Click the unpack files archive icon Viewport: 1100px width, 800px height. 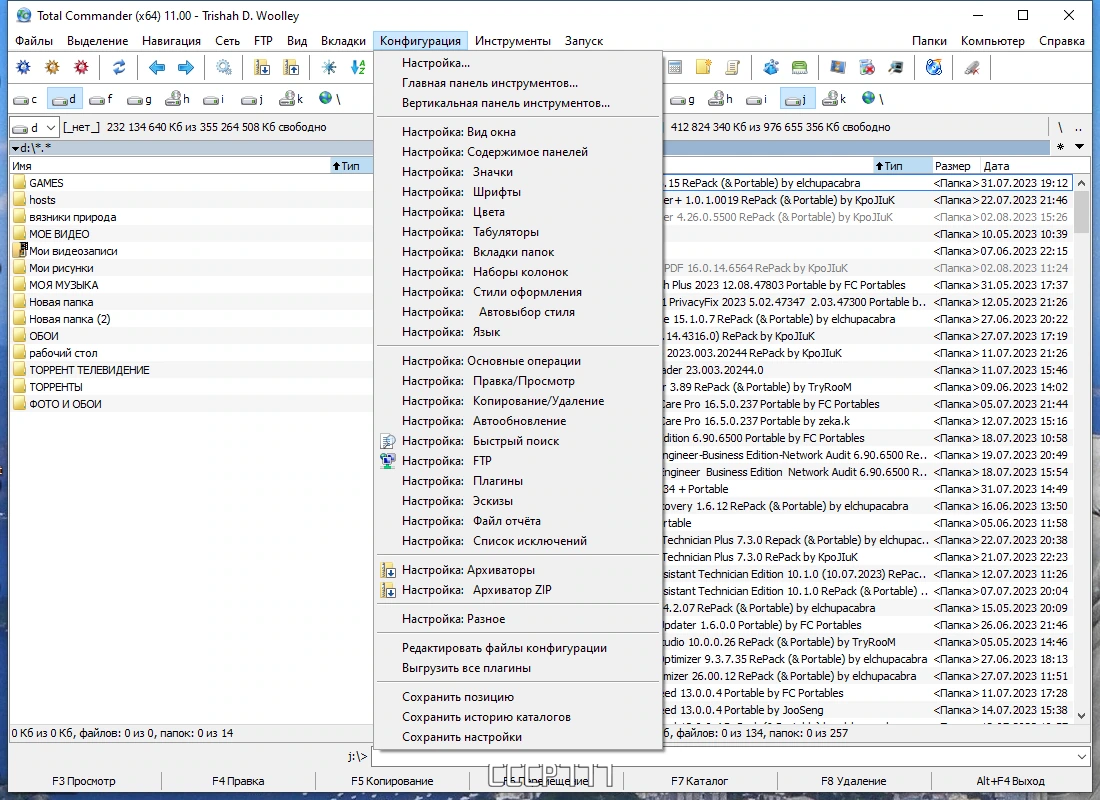pos(291,67)
